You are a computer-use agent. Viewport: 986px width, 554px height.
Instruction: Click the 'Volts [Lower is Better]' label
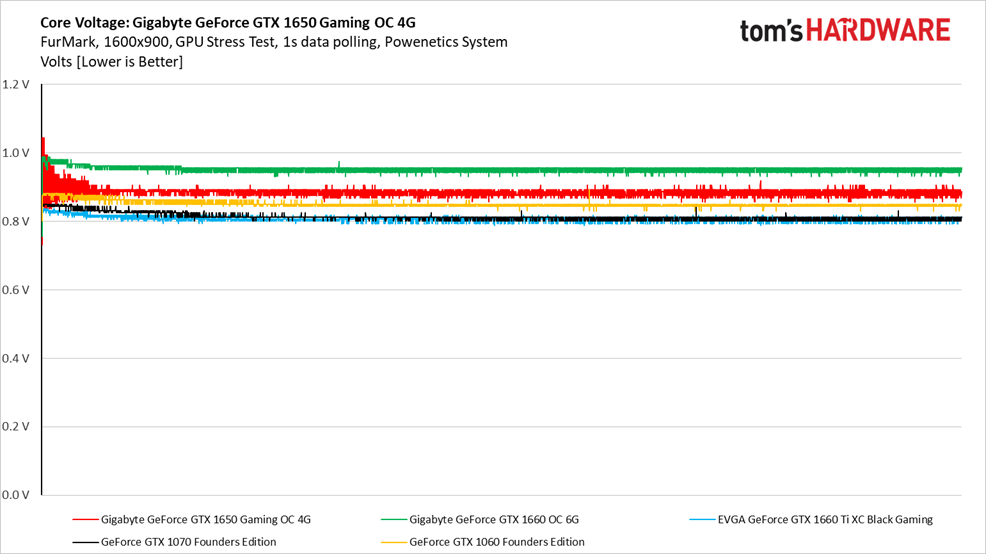pyautogui.click(x=111, y=62)
